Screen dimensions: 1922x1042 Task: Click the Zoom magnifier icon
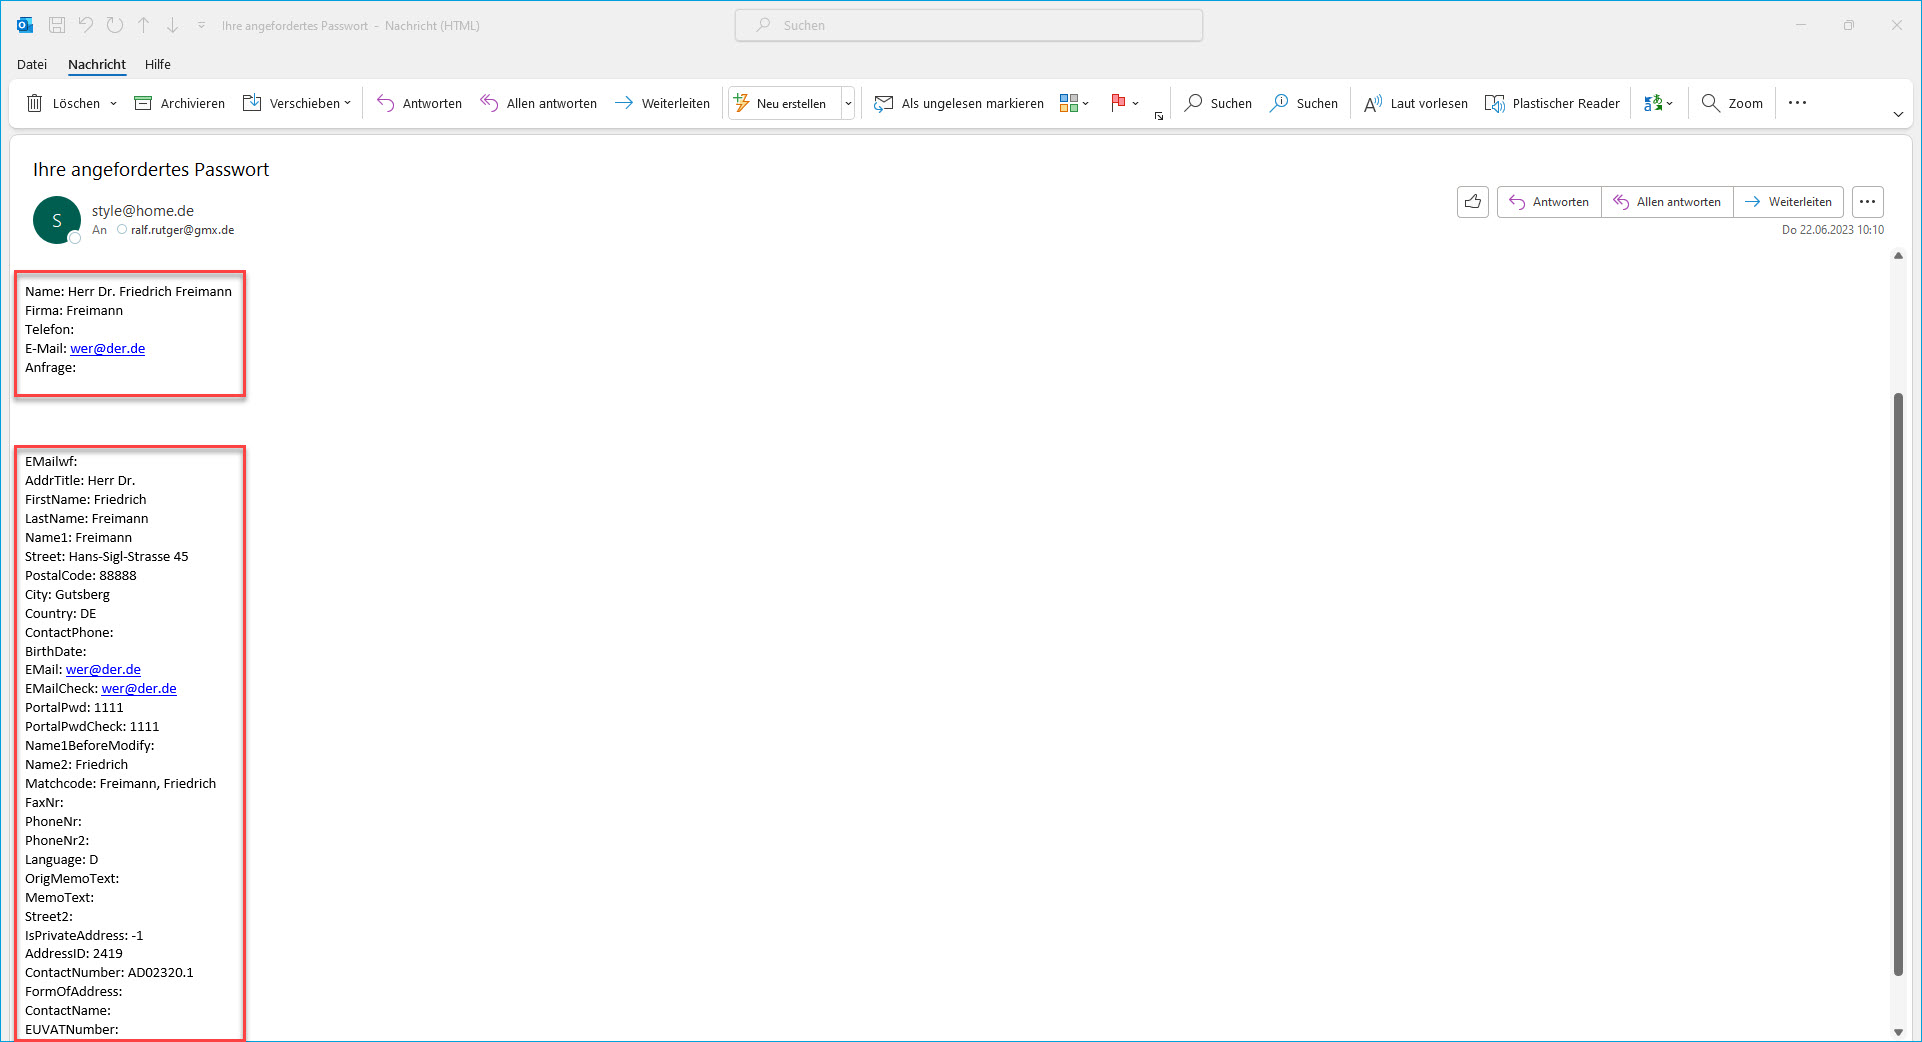click(1711, 103)
